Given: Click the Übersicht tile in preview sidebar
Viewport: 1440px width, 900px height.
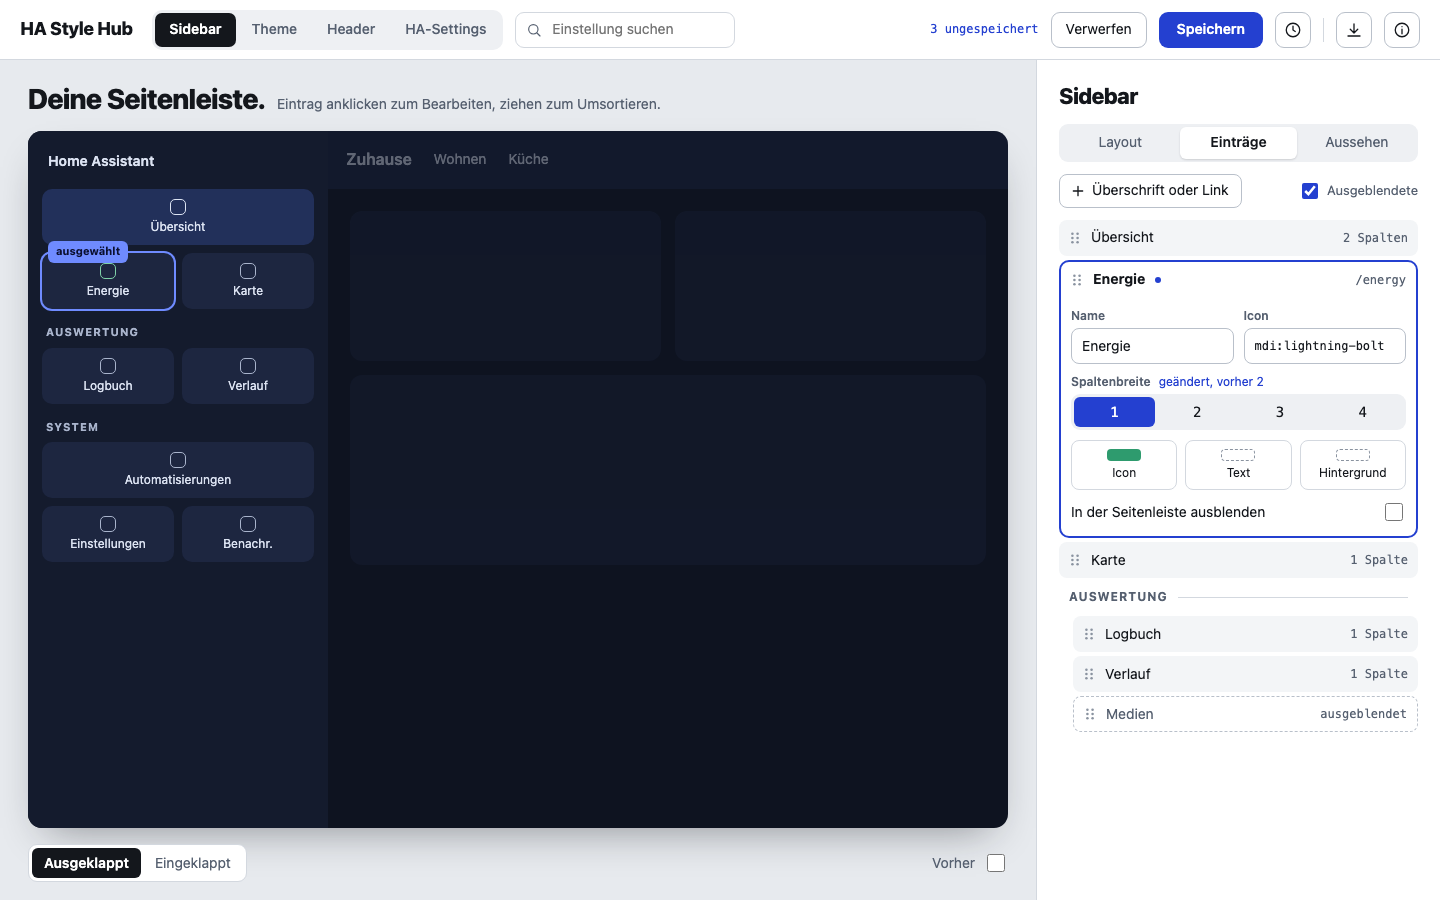Looking at the screenshot, I should [178, 217].
